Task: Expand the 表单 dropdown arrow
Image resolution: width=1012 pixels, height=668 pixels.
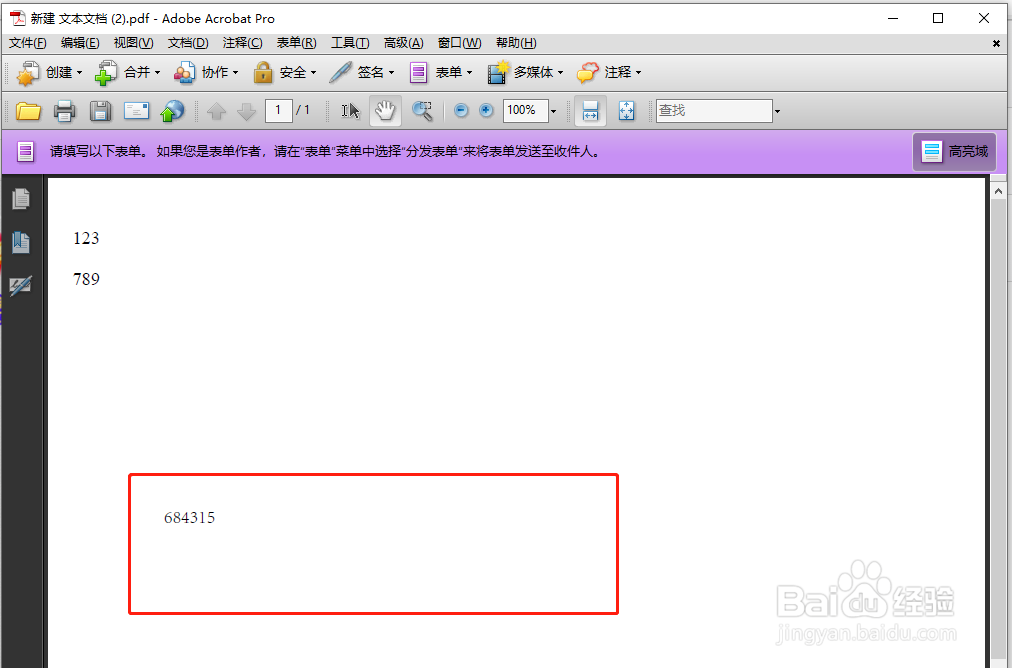Action: pos(469,72)
